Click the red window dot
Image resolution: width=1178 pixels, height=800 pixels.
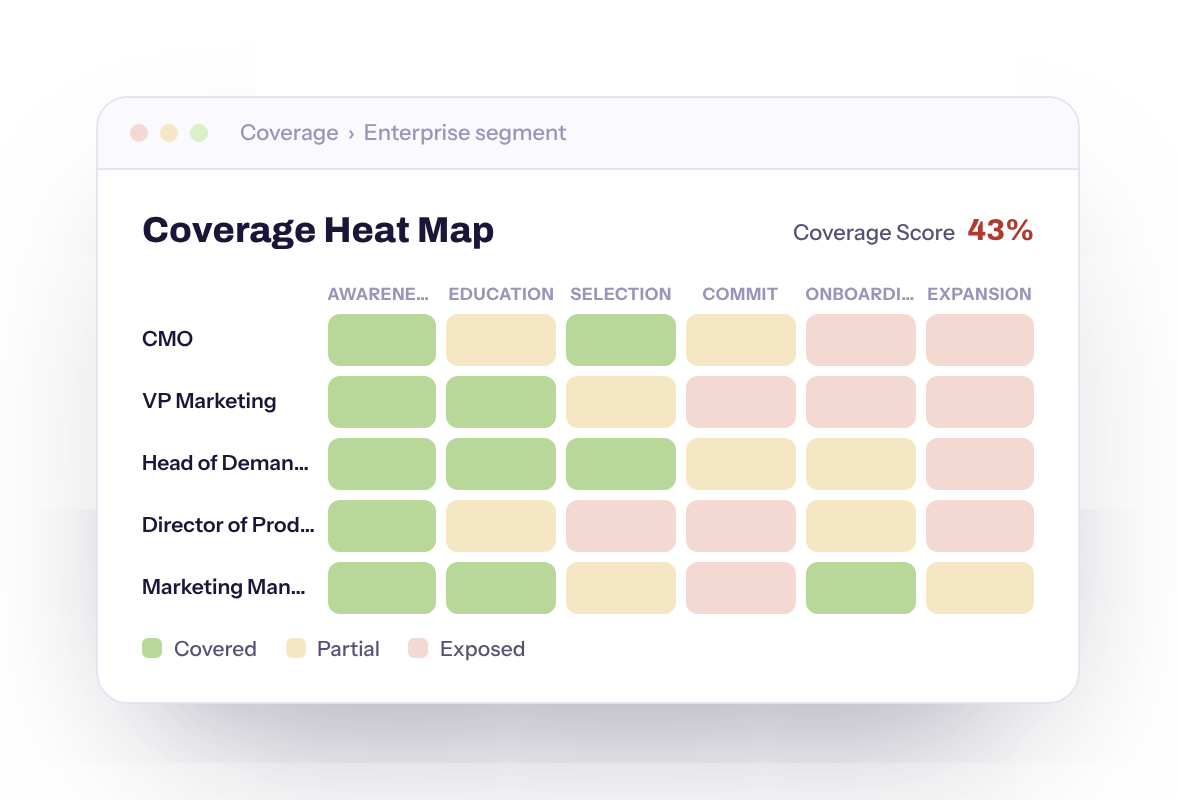(x=139, y=133)
